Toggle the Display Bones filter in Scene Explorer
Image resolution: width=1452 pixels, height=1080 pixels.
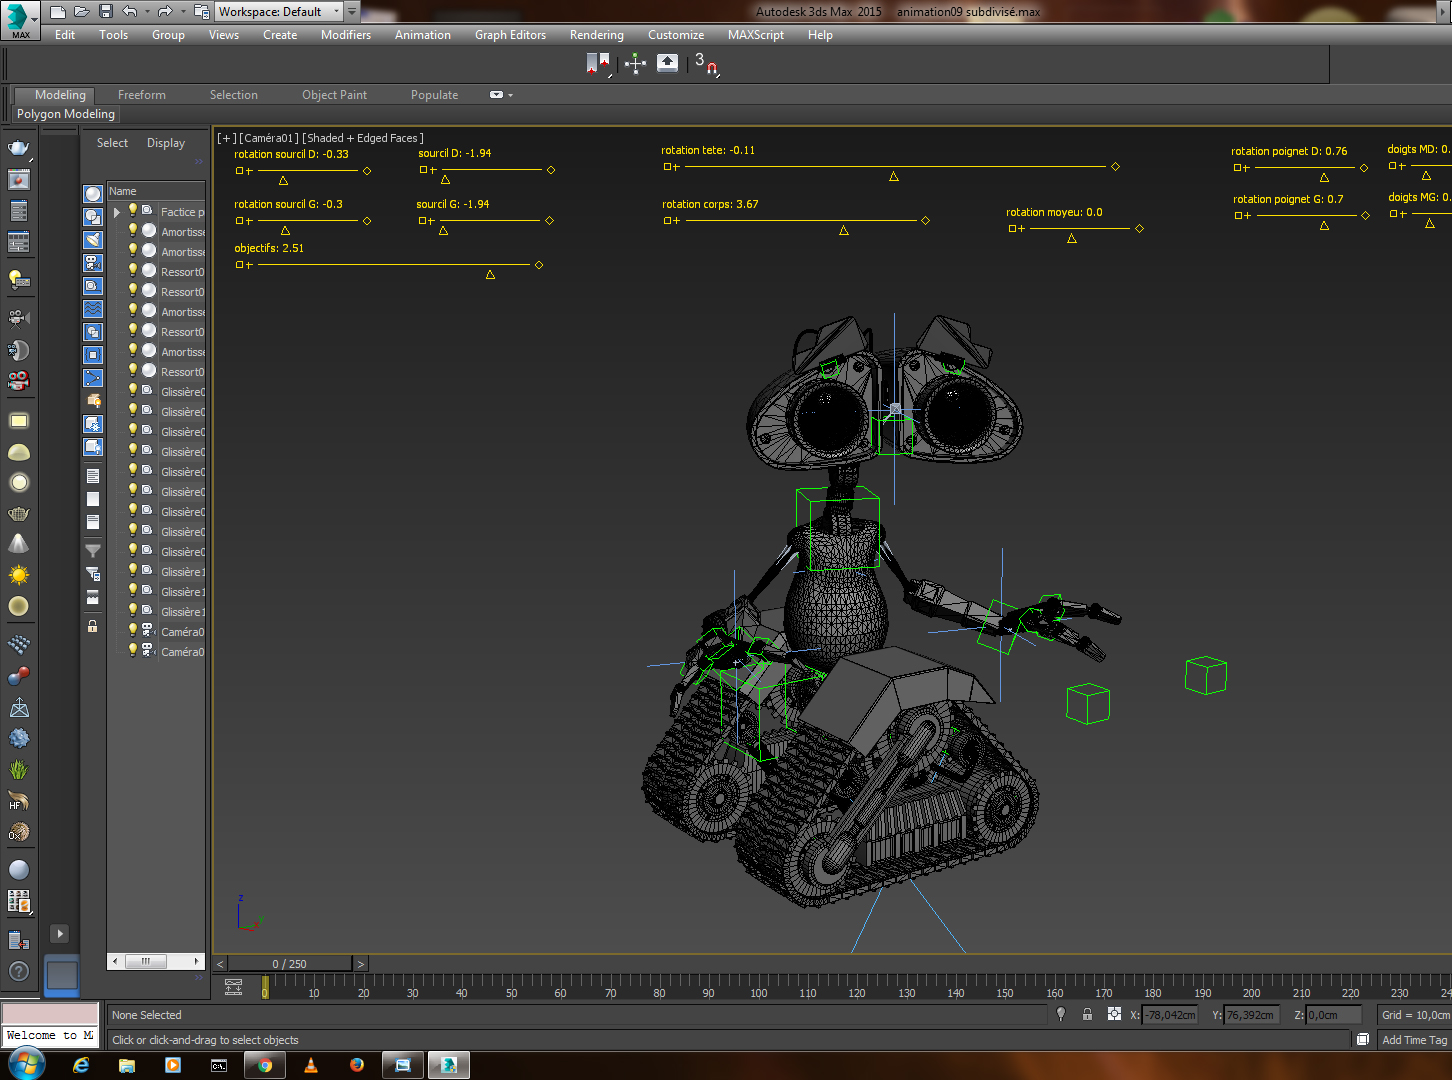coord(93,378)
